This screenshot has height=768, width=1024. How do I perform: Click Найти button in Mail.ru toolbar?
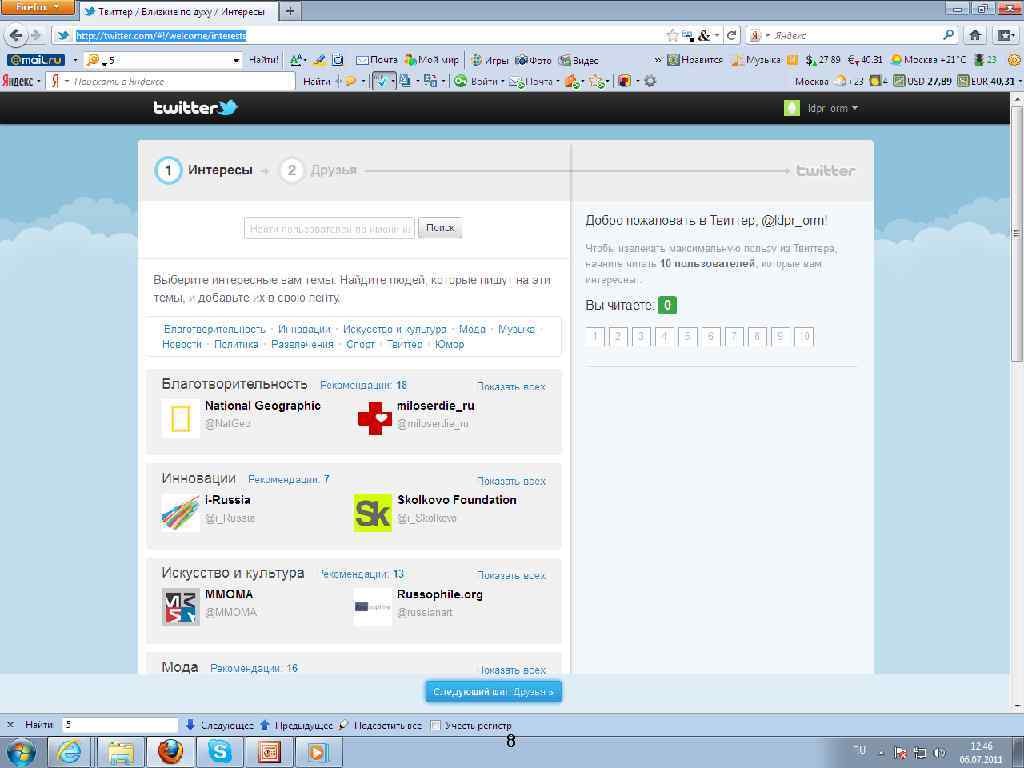[263, 60]
